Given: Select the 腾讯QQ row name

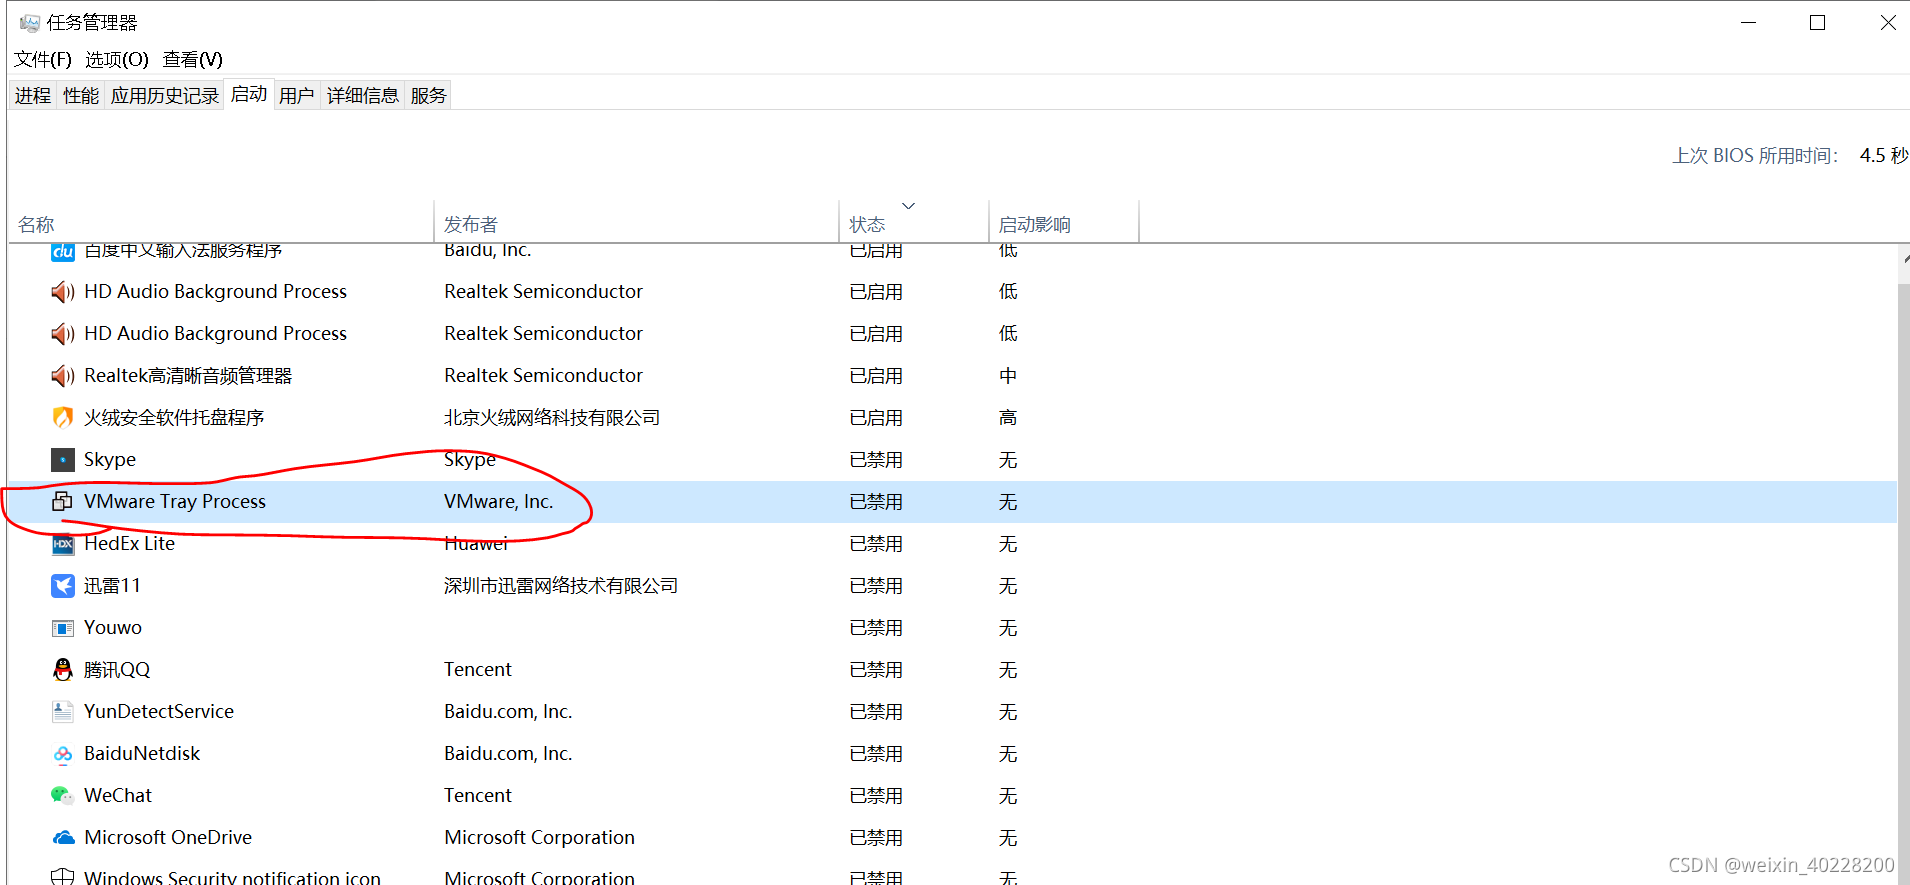Looking at the screenshot, I should point(117,670).
